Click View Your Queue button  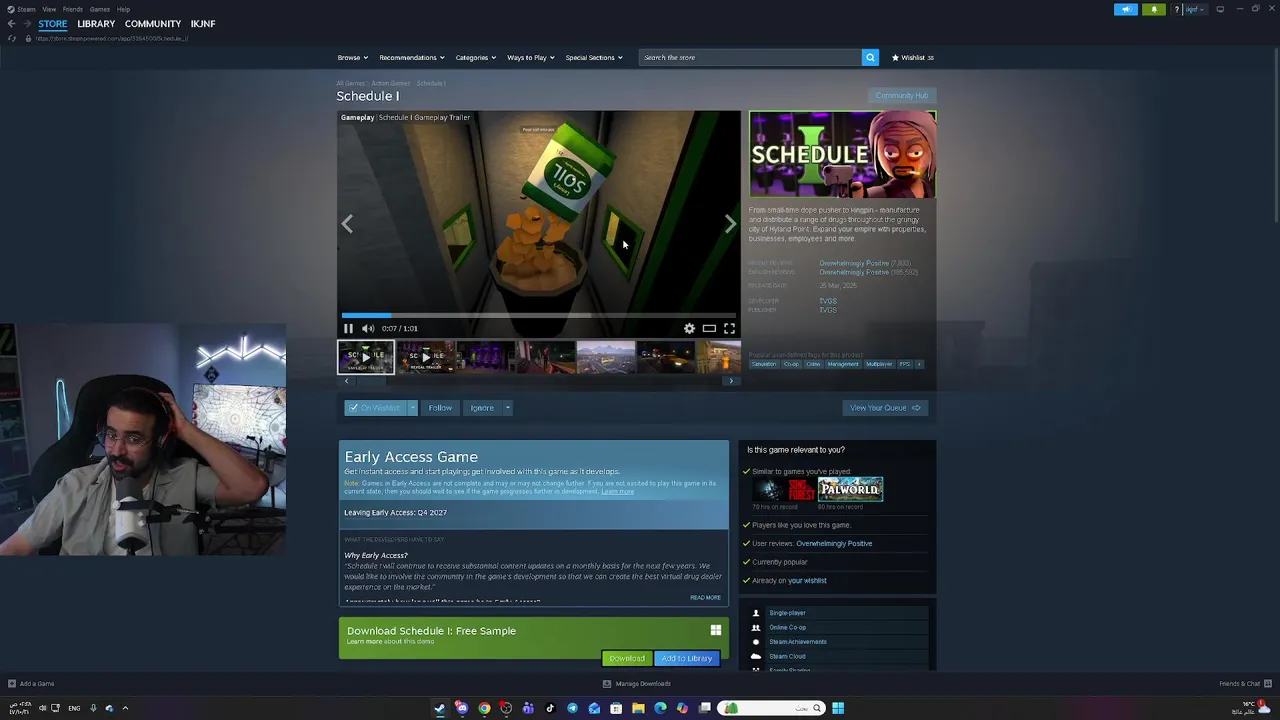coord(885,408)
